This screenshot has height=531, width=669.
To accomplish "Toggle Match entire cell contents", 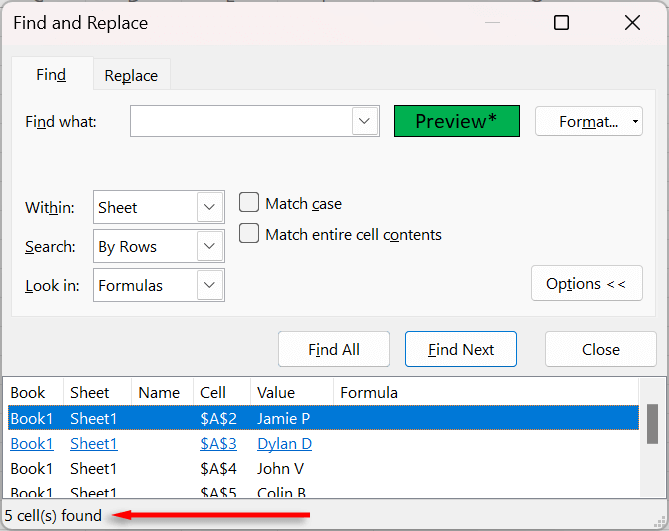I will 249,235.
